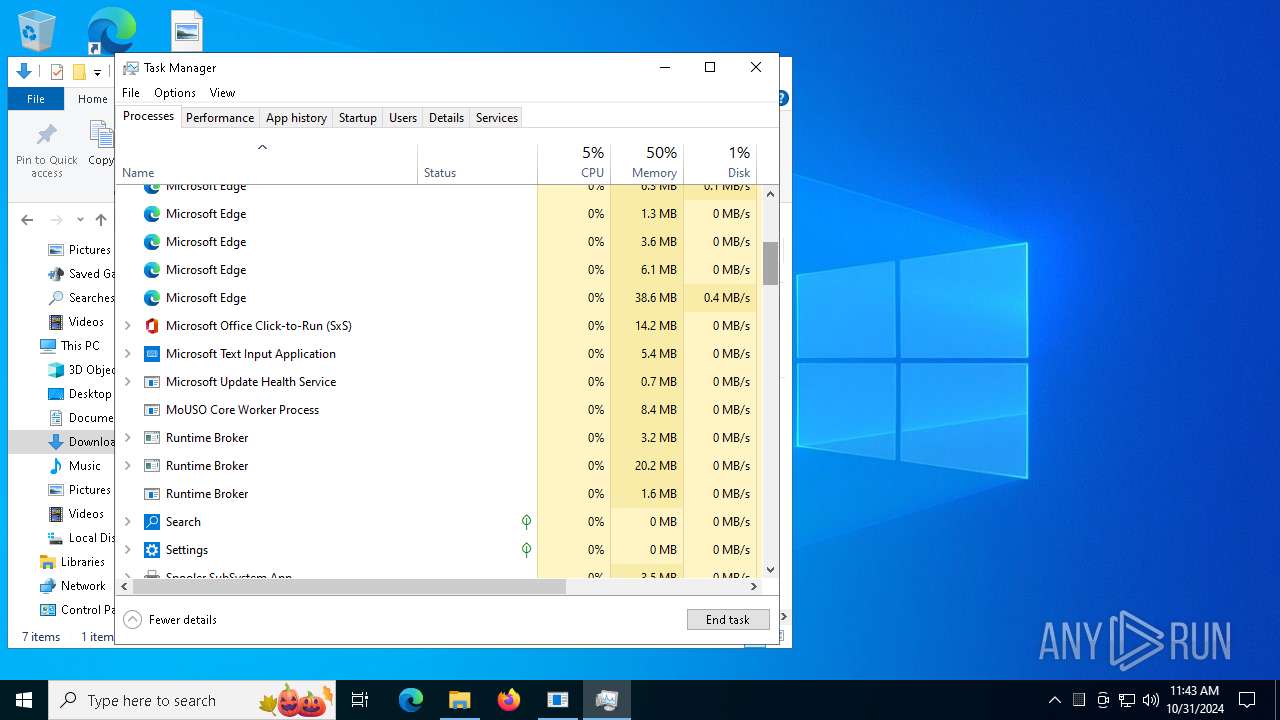The width and height of the screenshot is (1280, 720).
Task: Switch to the Details tab
Action: pyautogui.click(x=446, y=117)
